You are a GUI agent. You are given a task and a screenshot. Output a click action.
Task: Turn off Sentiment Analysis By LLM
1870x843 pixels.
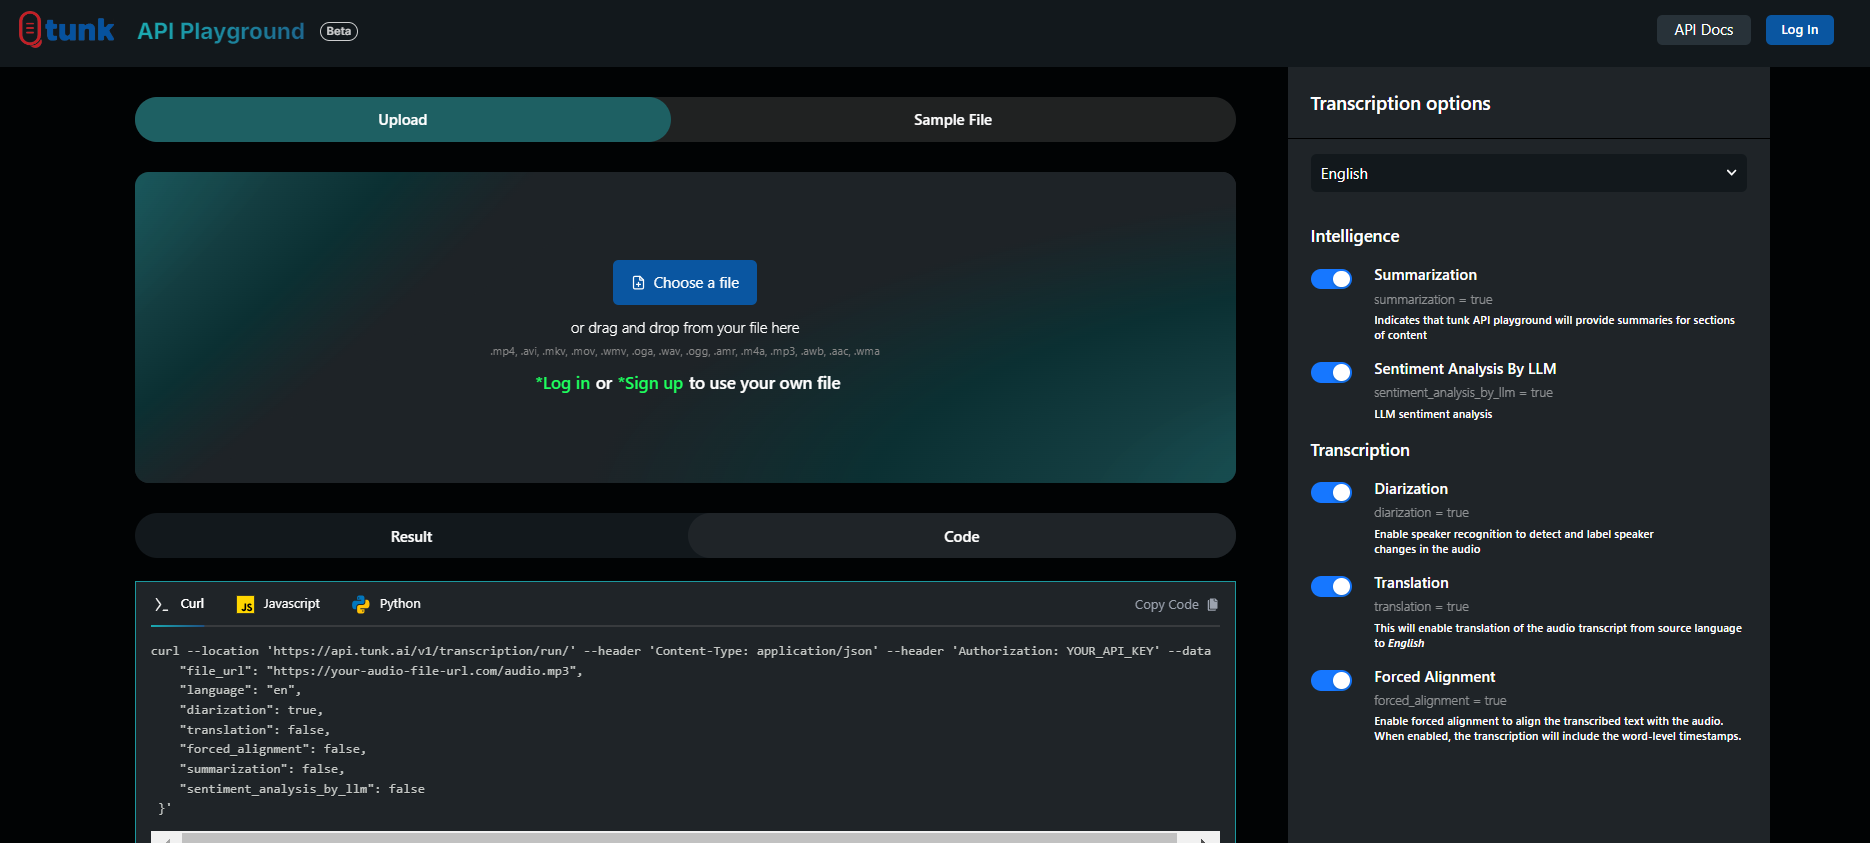(1331, 373)
